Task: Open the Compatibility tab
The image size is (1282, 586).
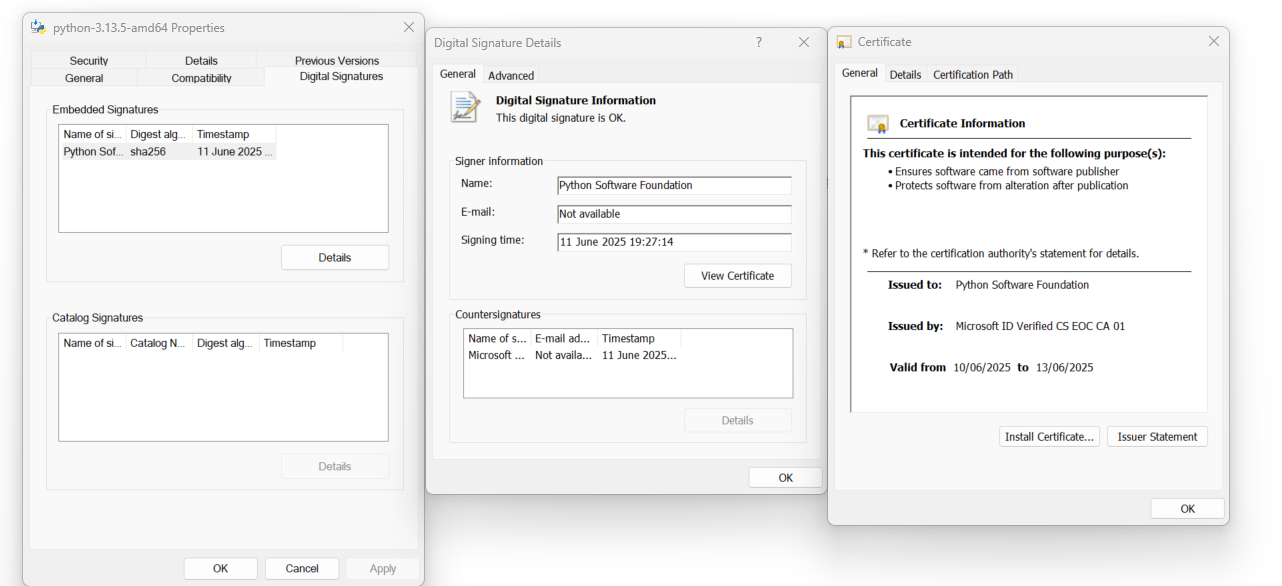Action: pos(201,78)
